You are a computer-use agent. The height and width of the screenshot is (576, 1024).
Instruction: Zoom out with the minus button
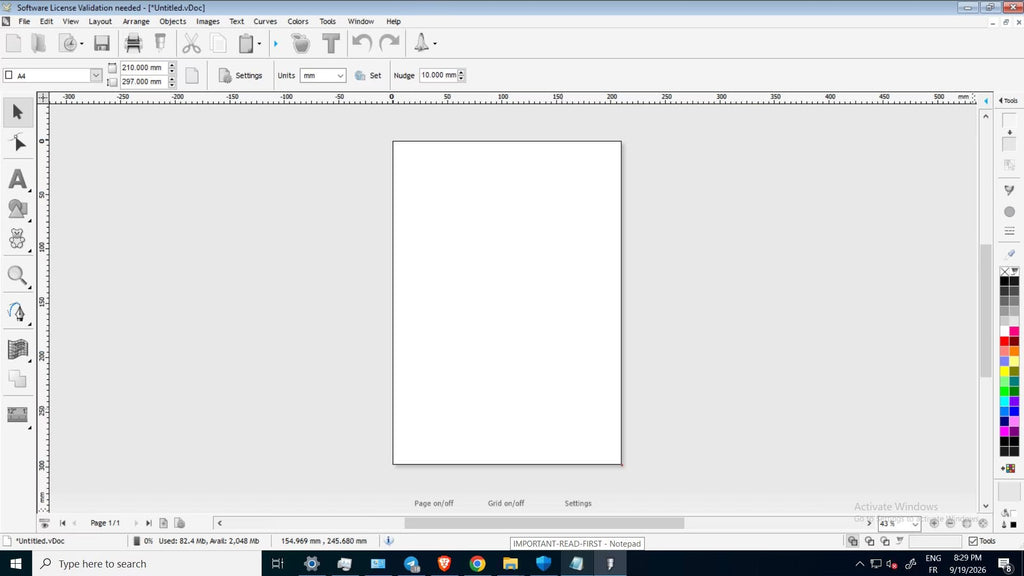950,523
